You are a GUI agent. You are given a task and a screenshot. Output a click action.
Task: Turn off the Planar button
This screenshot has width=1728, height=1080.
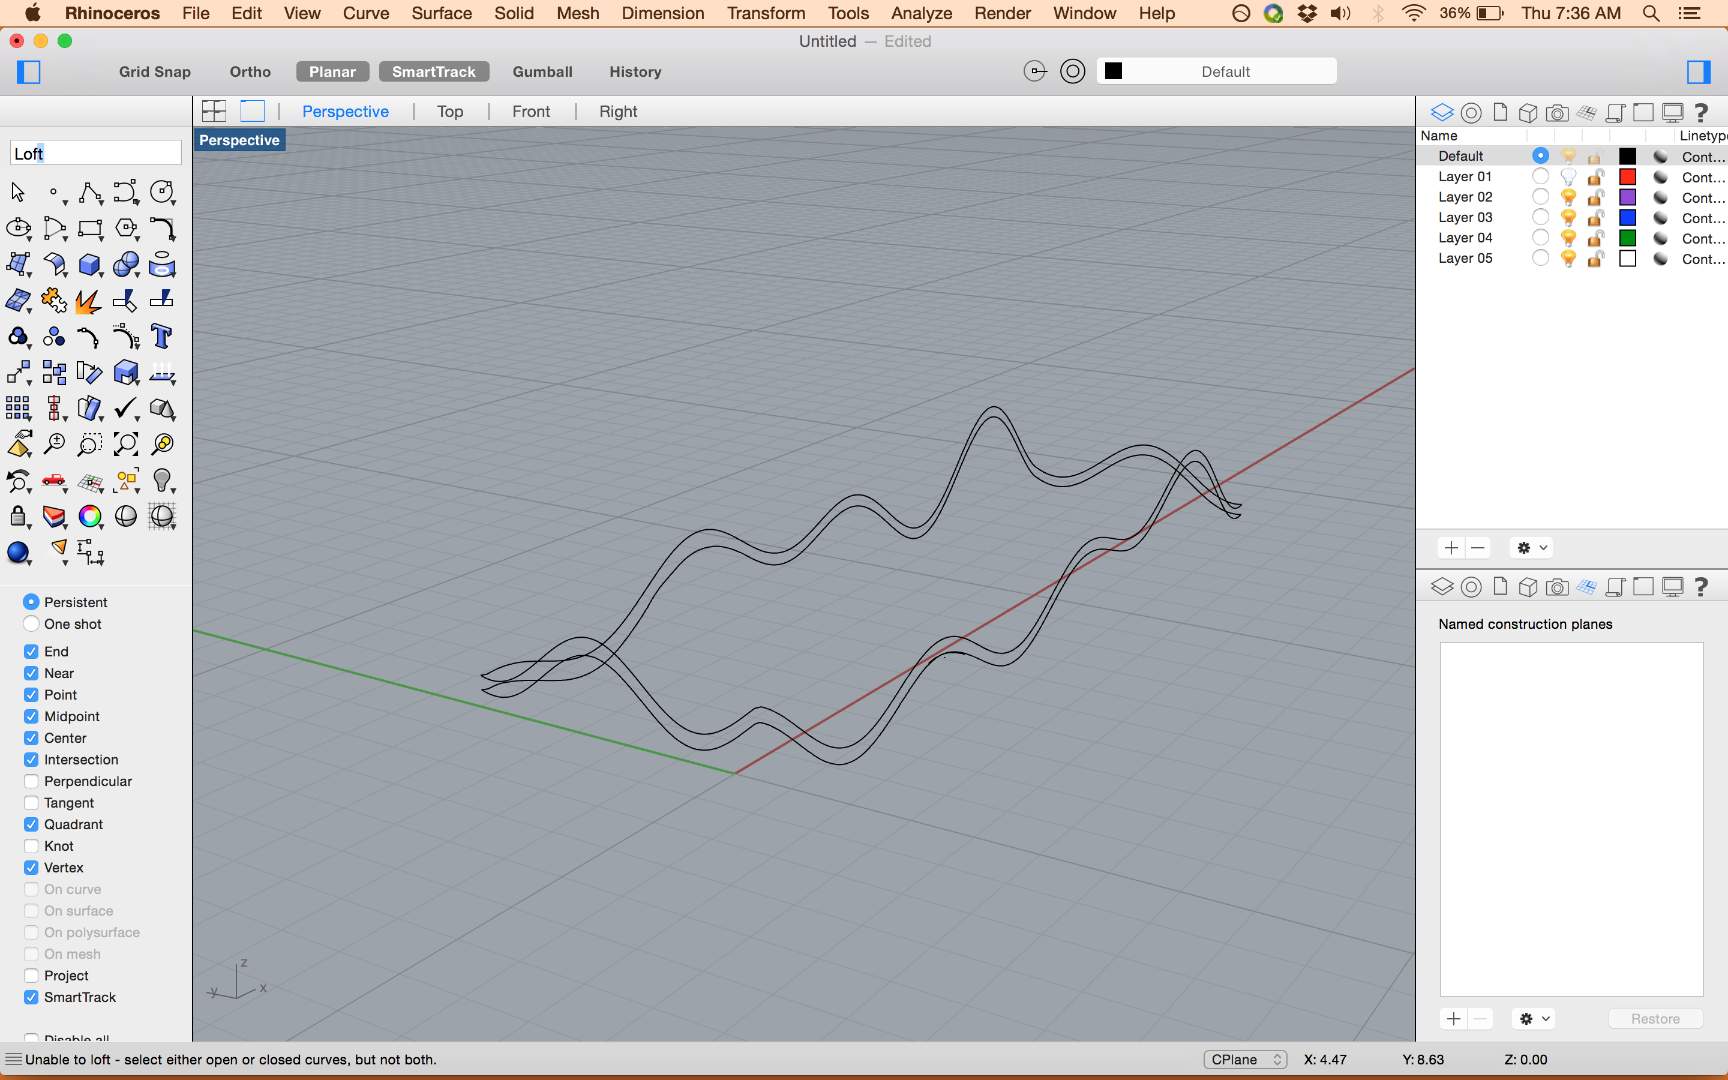(333, 72)
